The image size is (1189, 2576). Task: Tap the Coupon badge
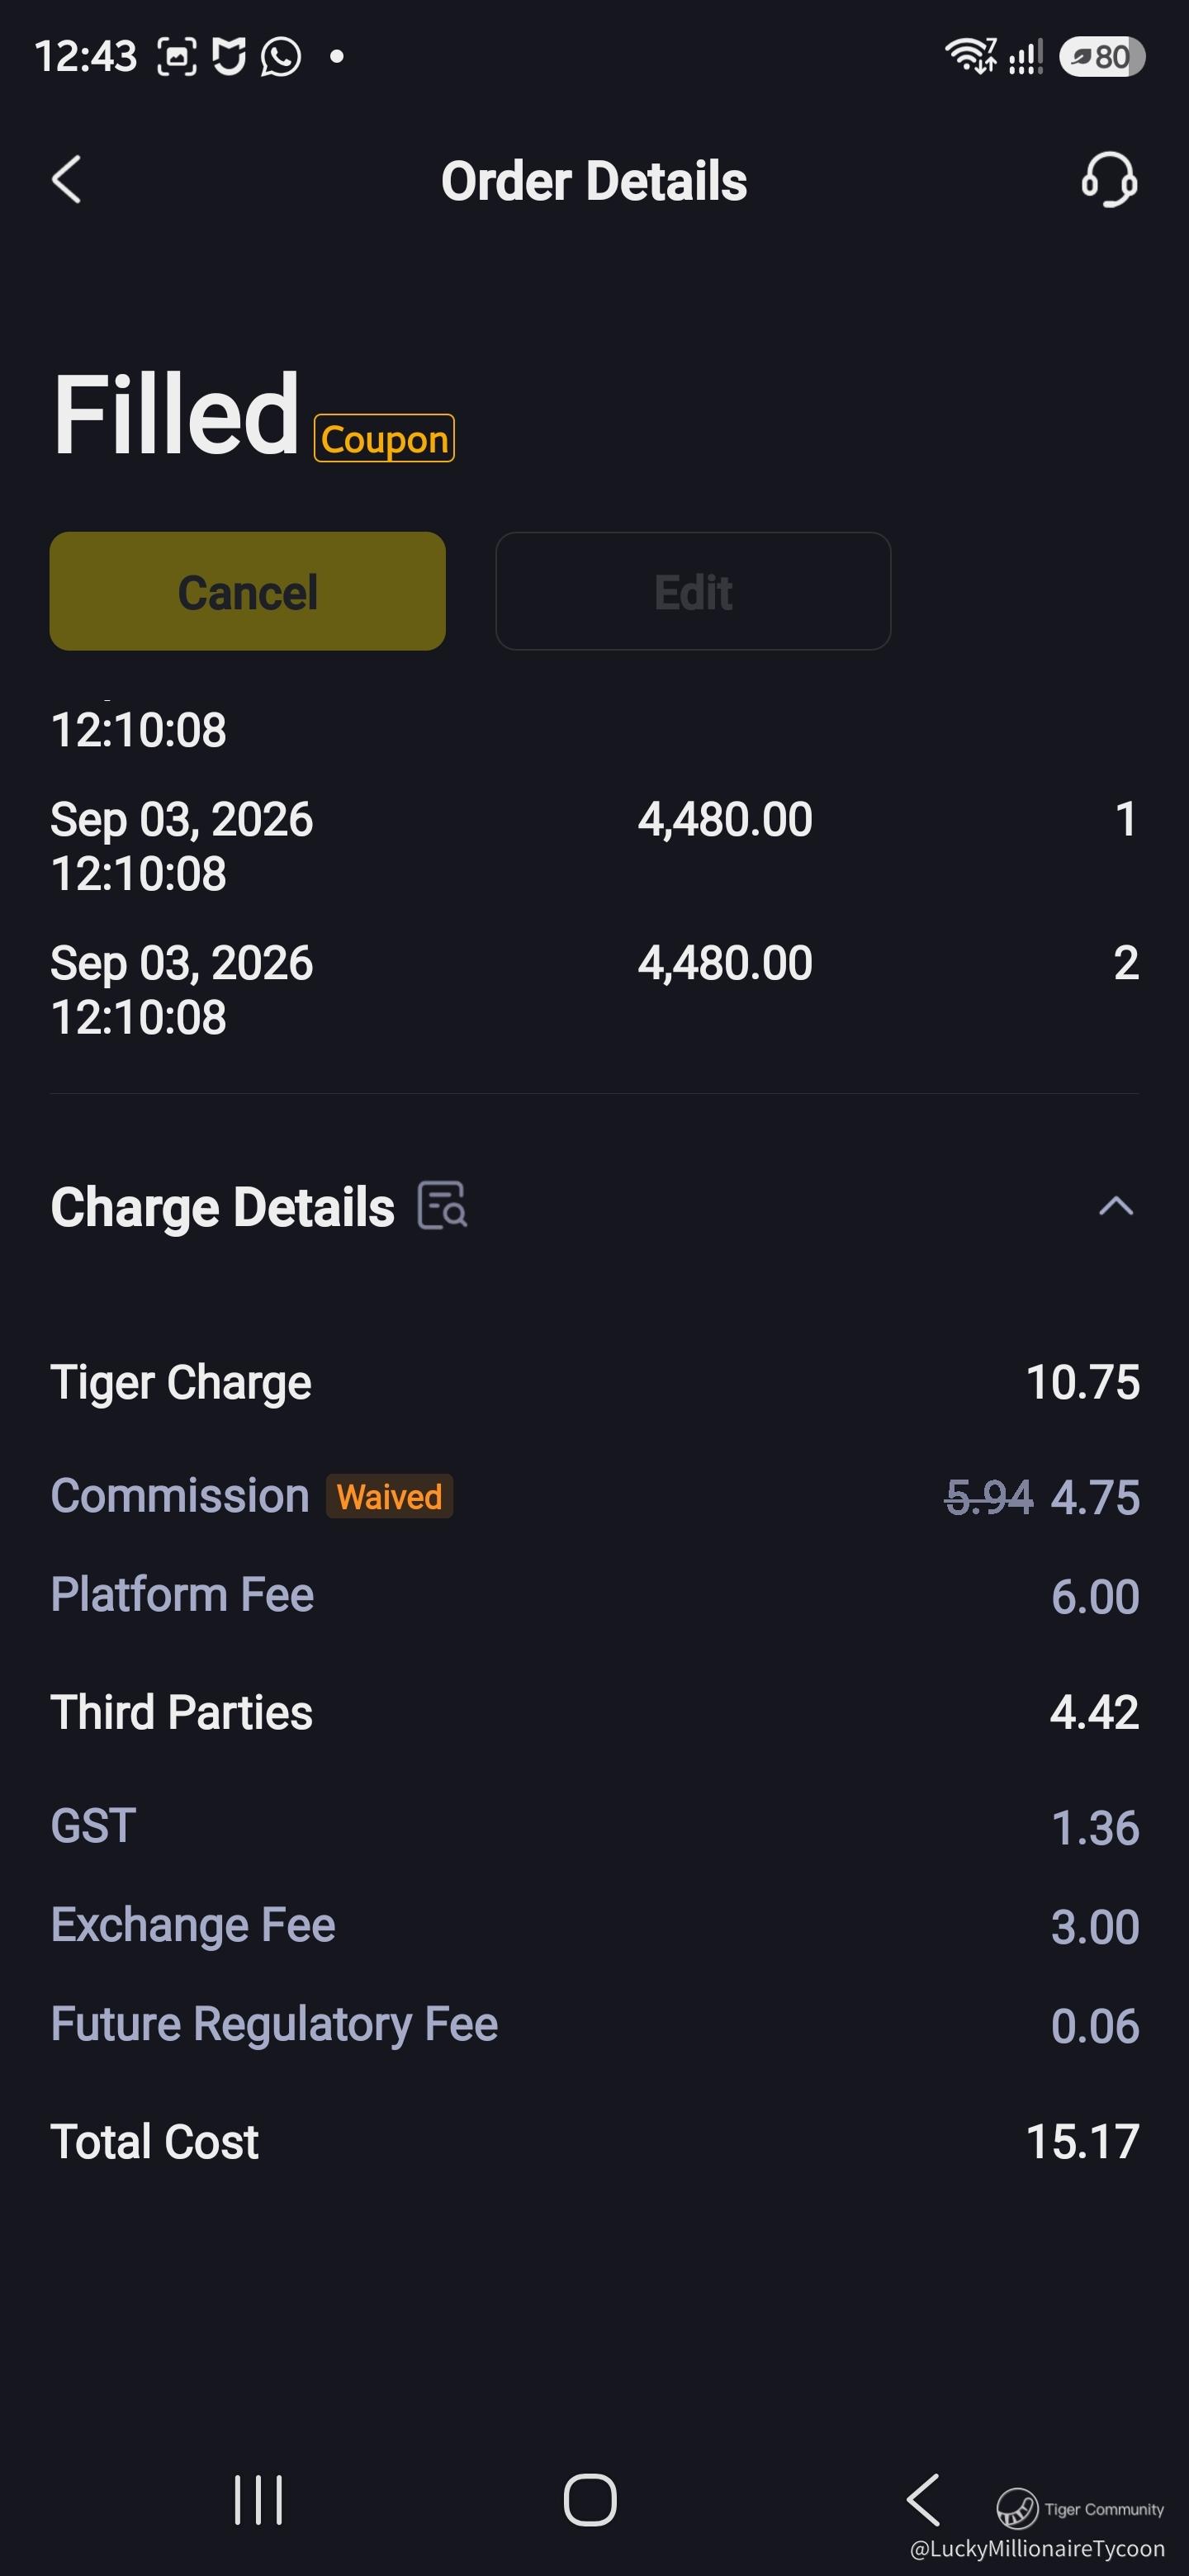tap(384, 438)
